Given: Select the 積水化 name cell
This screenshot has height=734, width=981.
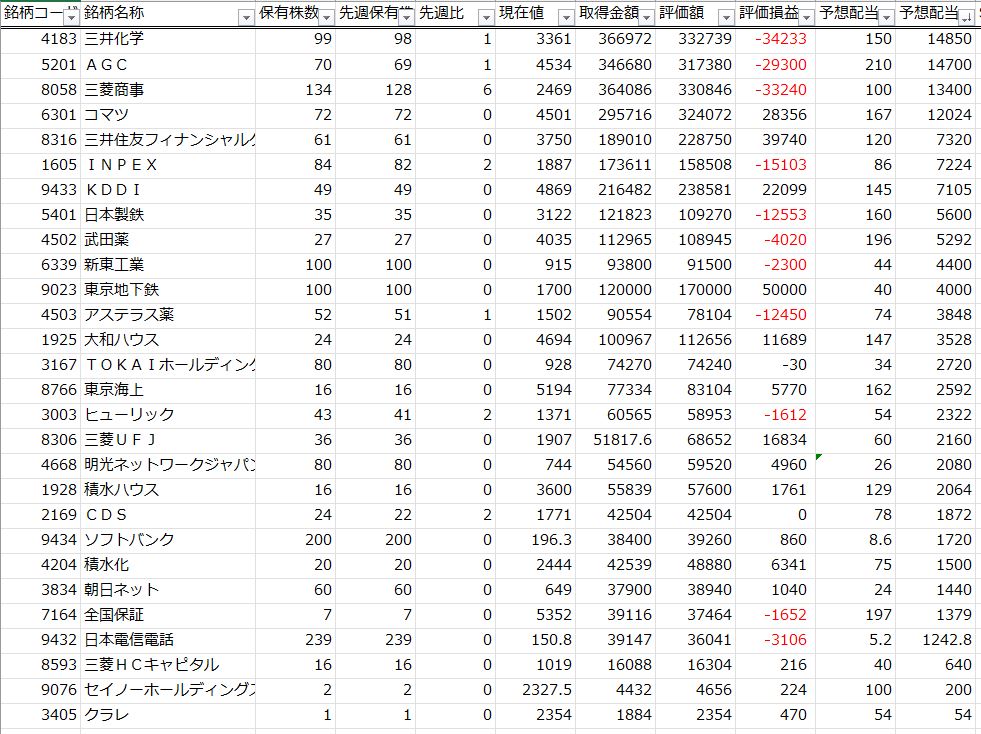Looking at the screenshot, I should pos(168,565).
